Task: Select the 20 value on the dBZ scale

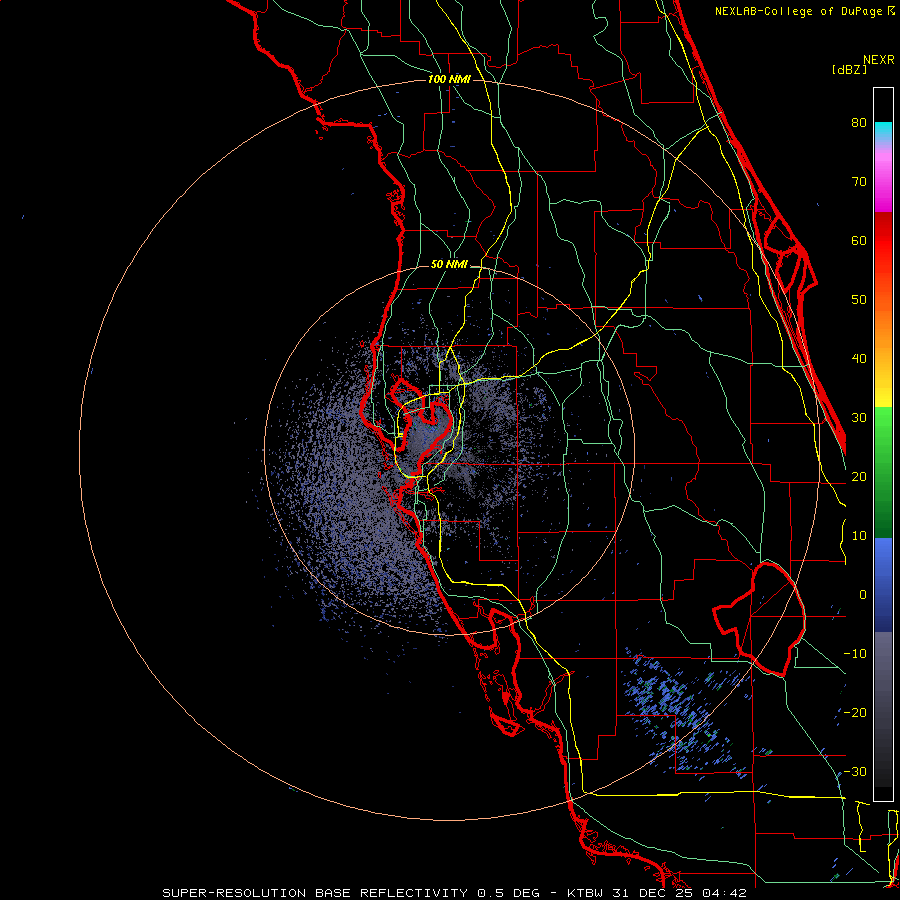Action: coord(859,476)
